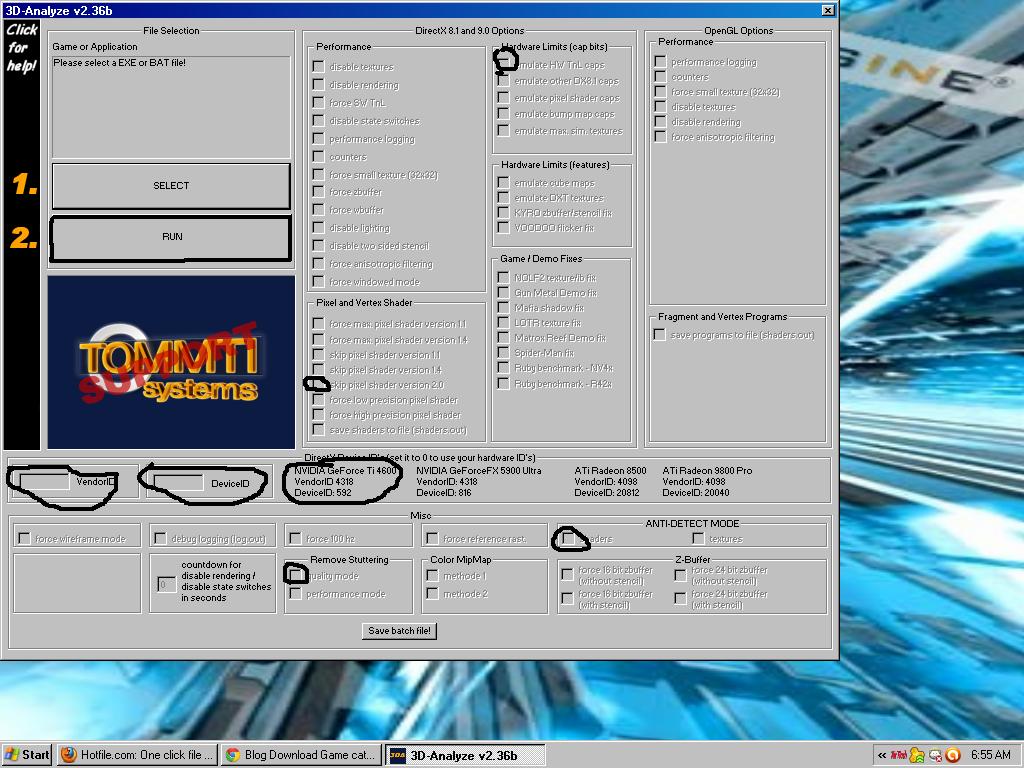Click the VendorID input field

point(44,482)
